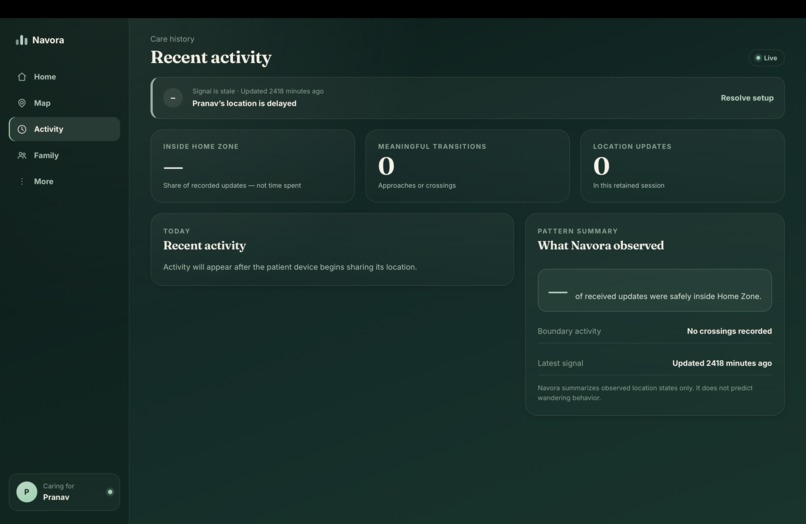Click 'In this retained session' caption
This screenshot has height=524, width=806.
point(629,186)
